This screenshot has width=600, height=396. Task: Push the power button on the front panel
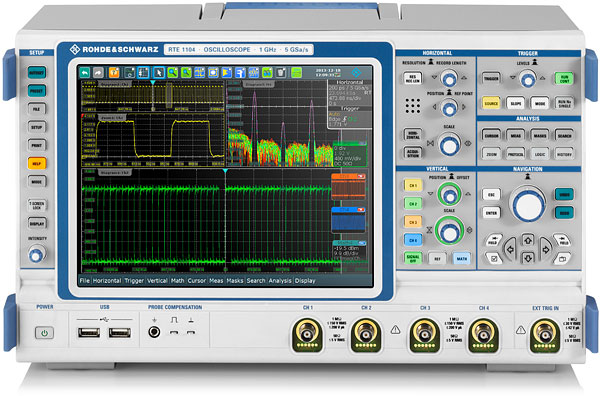(x=44, y=333)
